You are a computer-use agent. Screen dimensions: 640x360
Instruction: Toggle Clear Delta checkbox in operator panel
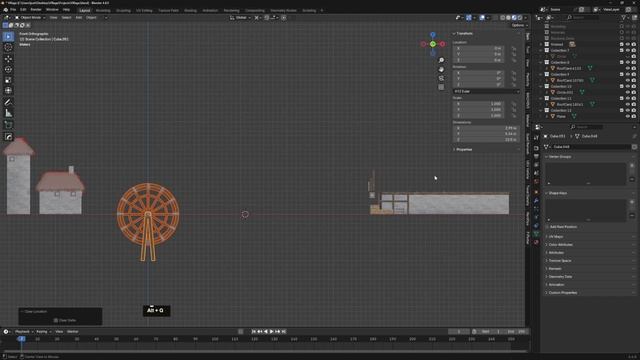pyautogui.click(x=56, y=320)
